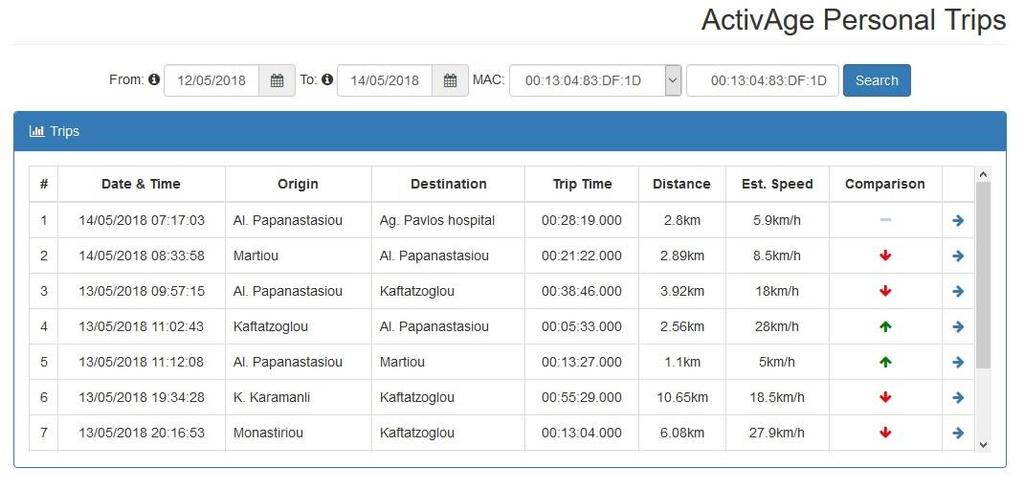
Task: Open details arrow for trip 2
Action: [x=958, y=256]
